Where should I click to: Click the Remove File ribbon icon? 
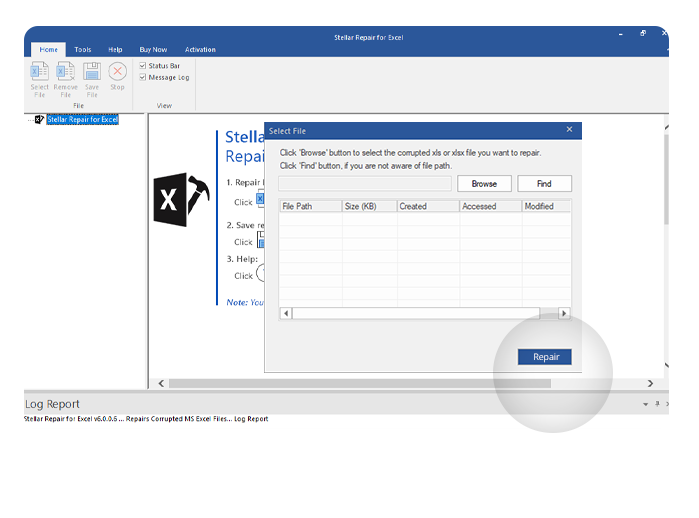(65, 71)
